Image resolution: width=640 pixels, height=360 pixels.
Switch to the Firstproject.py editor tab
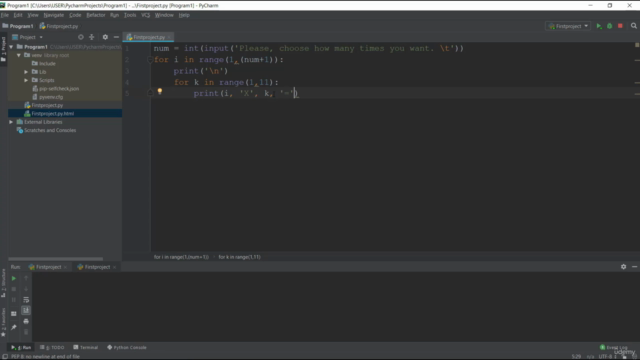point(149,37)
